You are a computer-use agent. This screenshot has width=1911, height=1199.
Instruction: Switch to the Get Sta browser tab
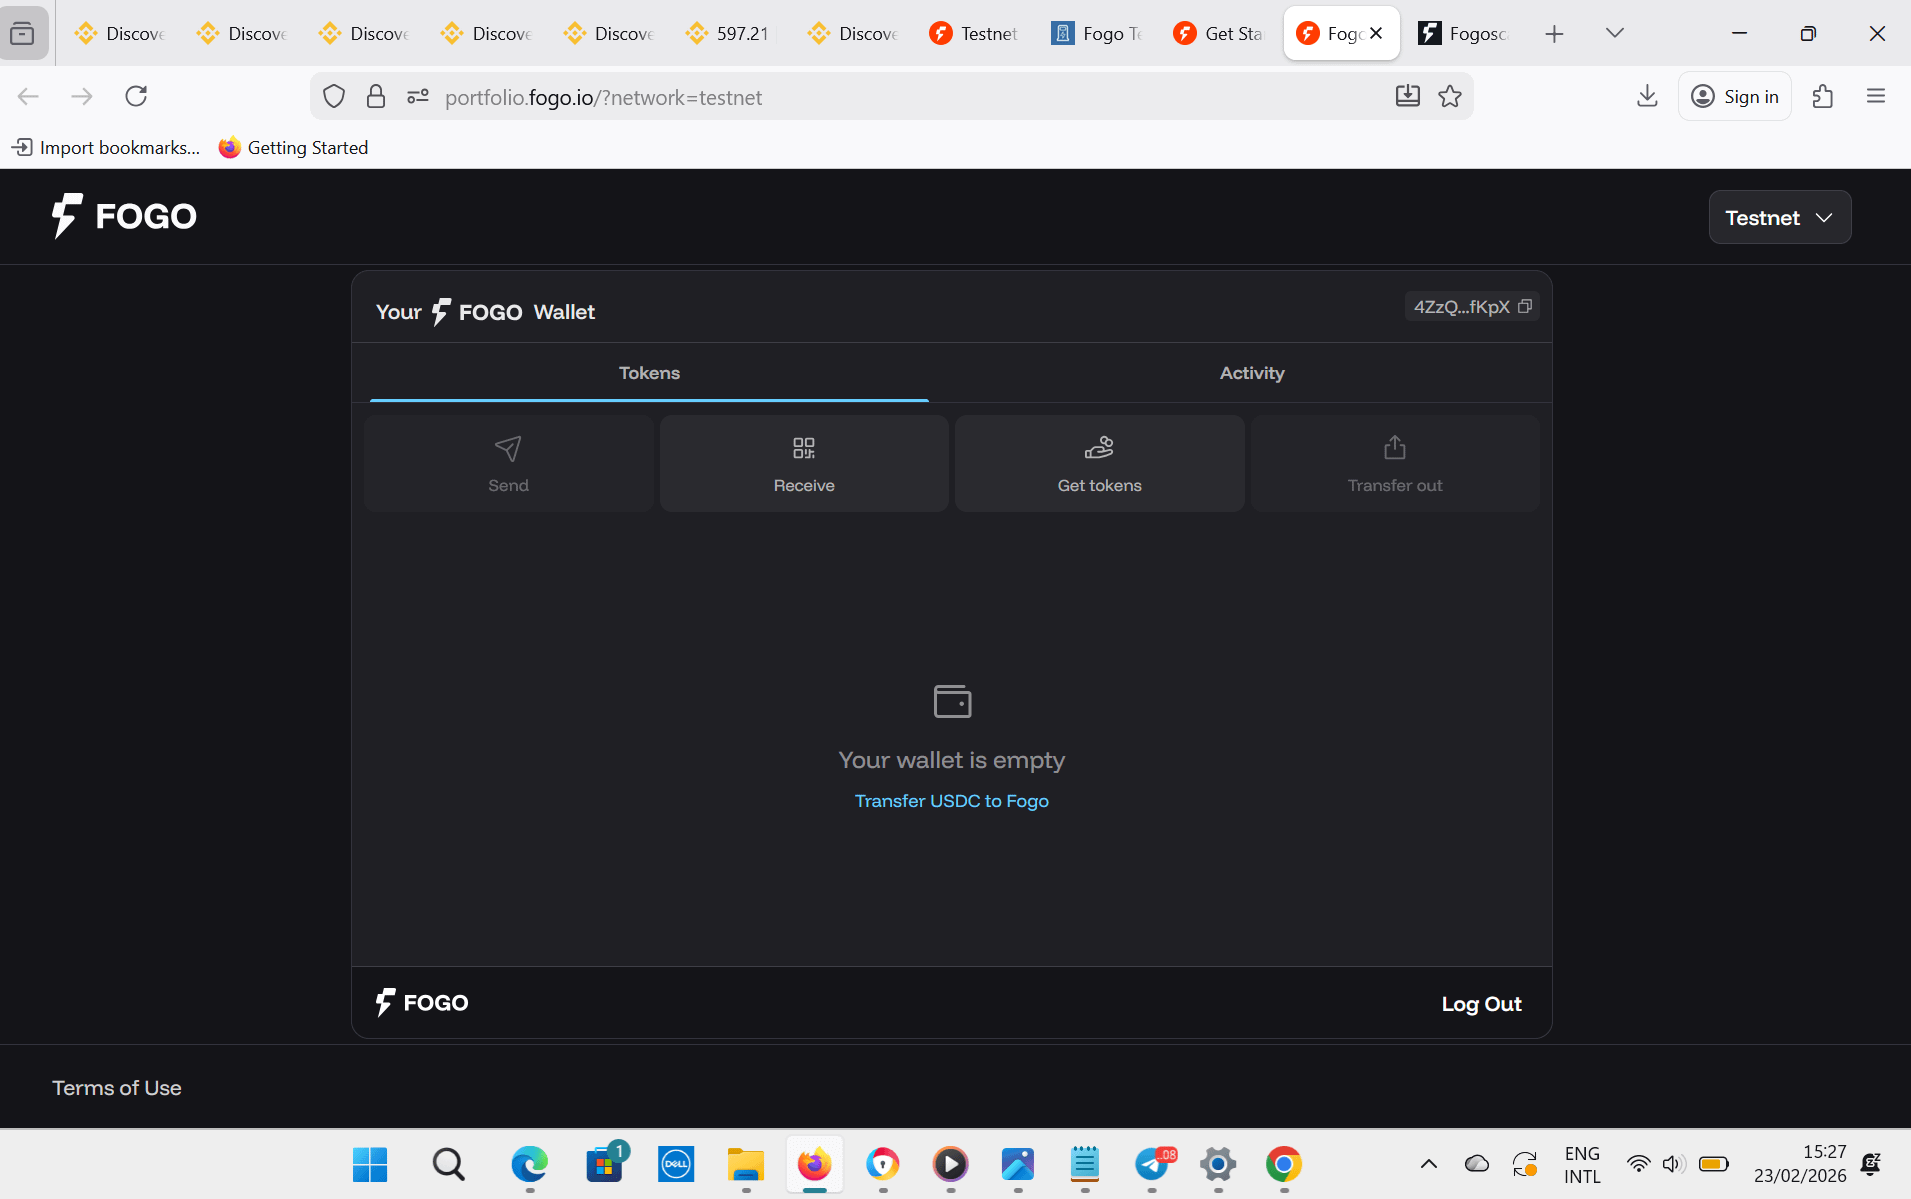(x=1219, y=33)
